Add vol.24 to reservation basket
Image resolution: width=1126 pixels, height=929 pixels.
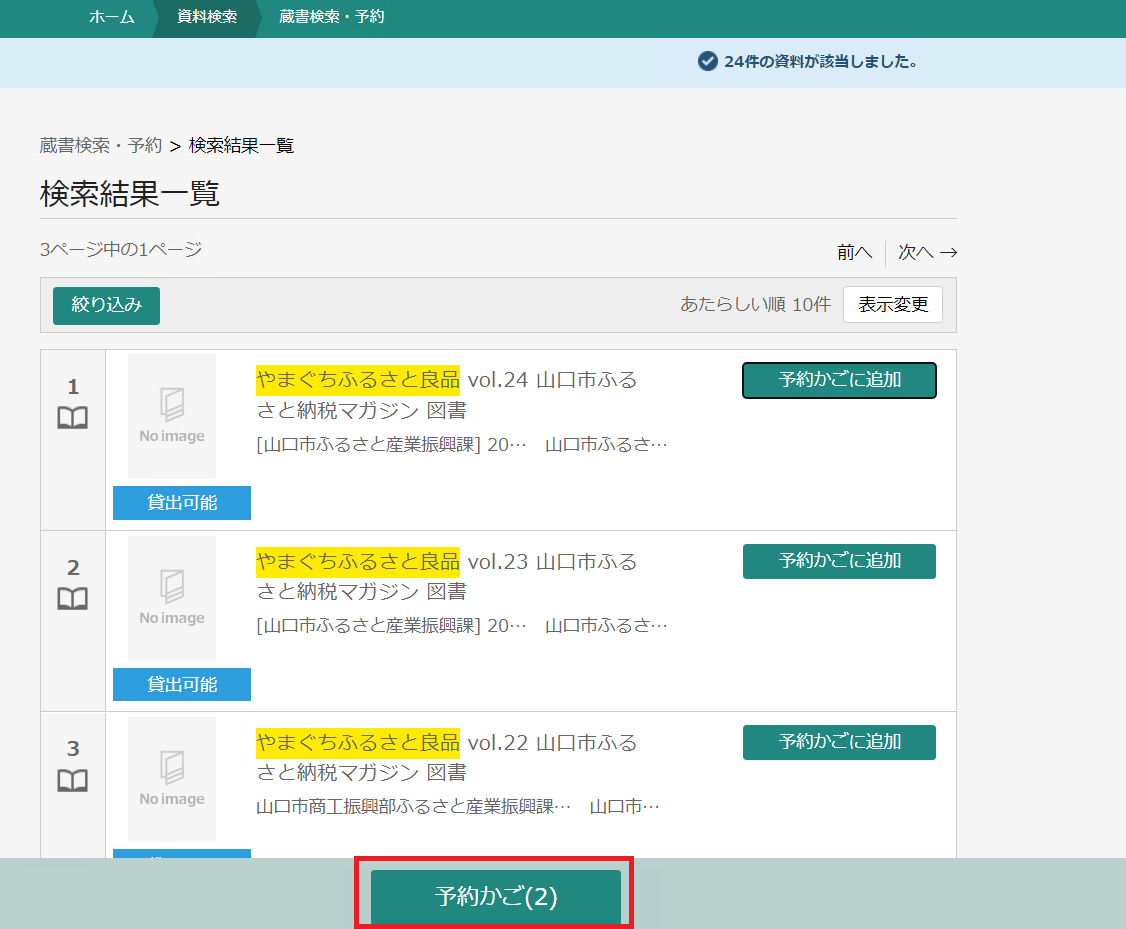[839, 380]
